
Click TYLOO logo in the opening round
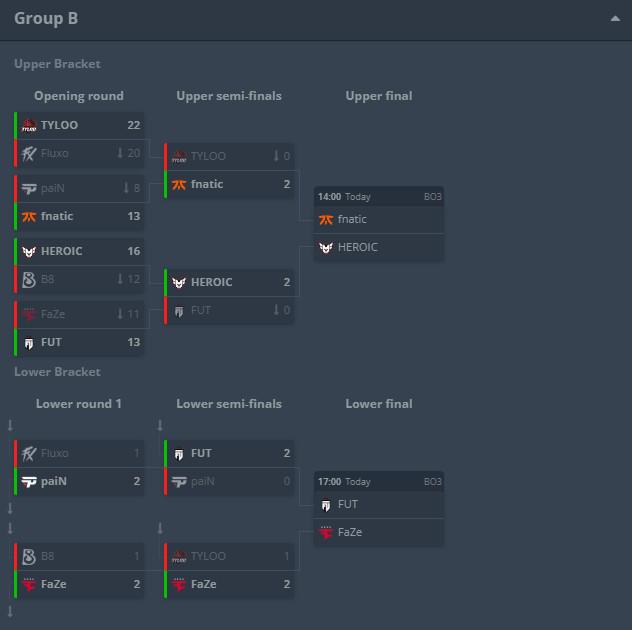coord(29,125)
